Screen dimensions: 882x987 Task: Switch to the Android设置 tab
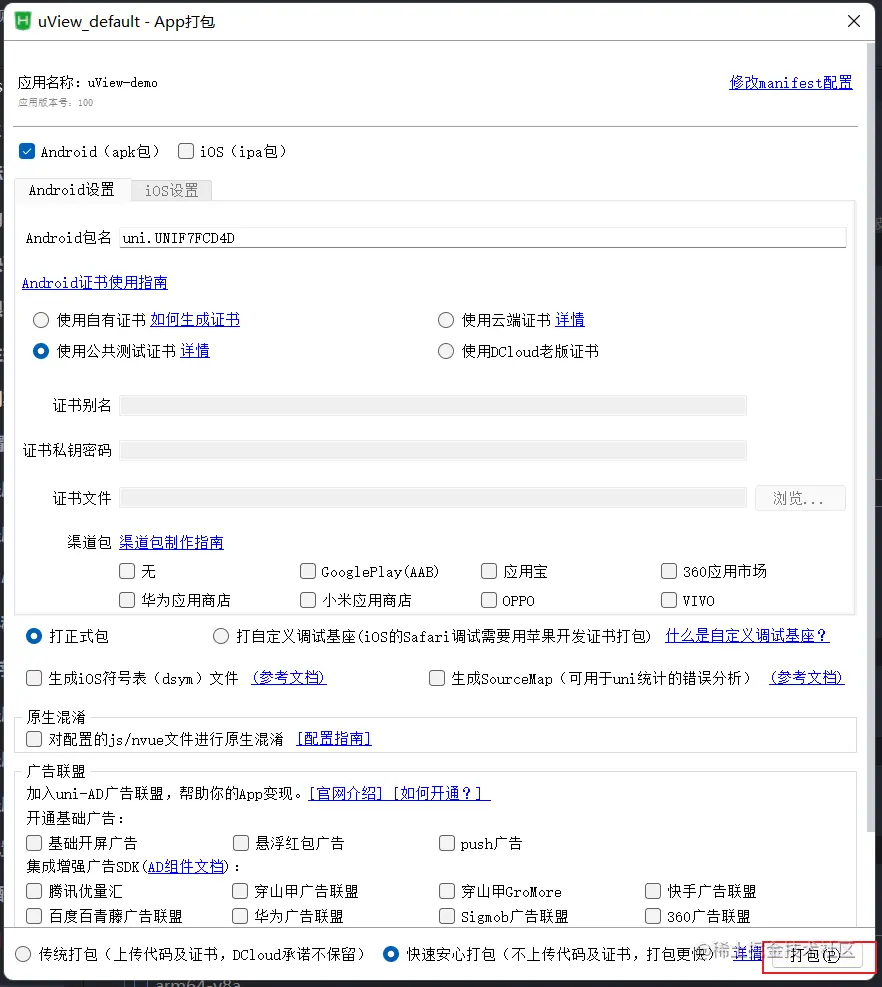(x=71, y=190)
